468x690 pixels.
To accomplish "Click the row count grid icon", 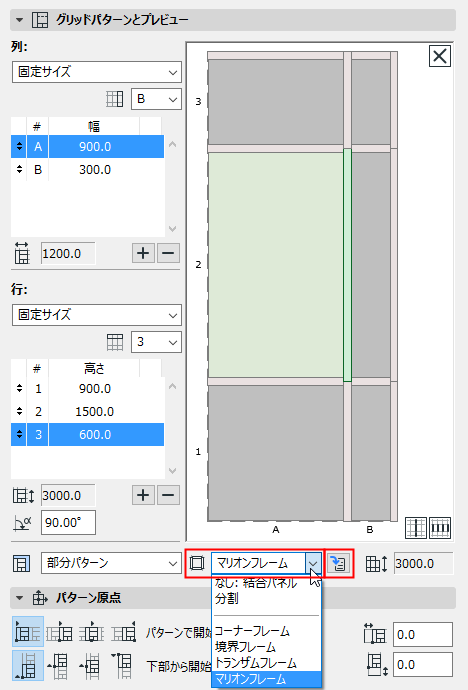I will [x=115, y=342].
